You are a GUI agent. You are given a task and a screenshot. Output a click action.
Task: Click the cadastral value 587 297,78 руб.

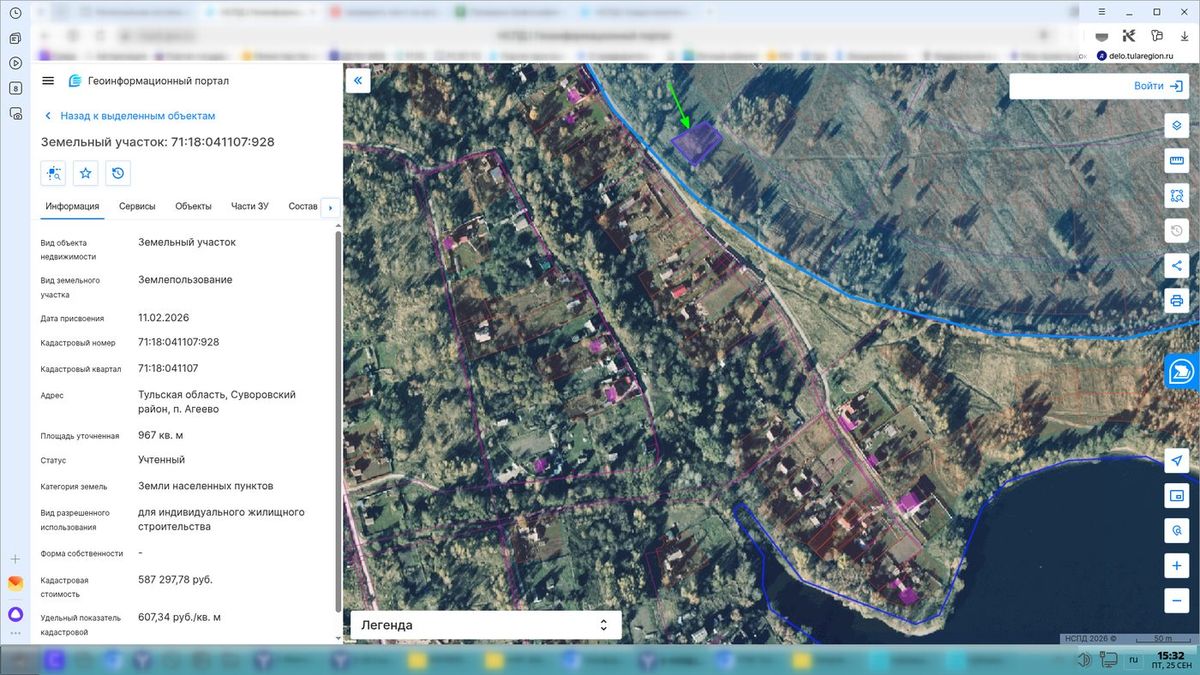[x=175, y=580]
